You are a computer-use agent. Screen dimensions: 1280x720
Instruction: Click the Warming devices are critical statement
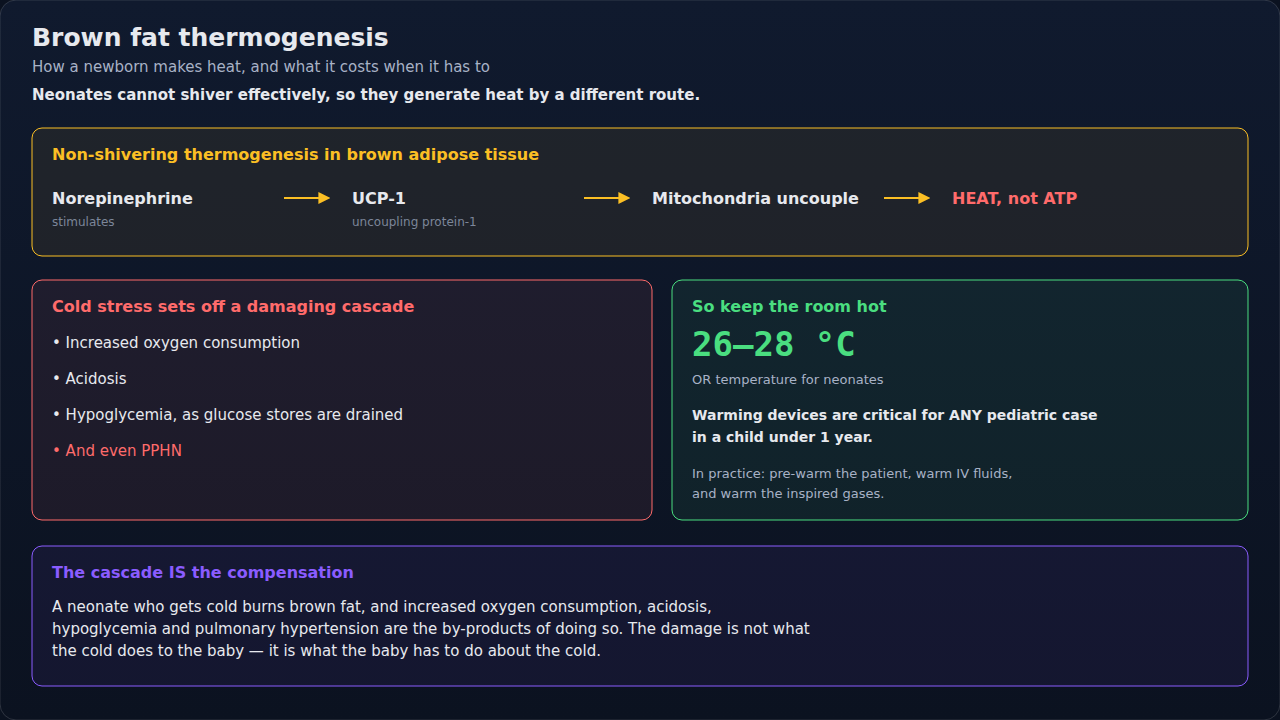(x=894, y=426)
